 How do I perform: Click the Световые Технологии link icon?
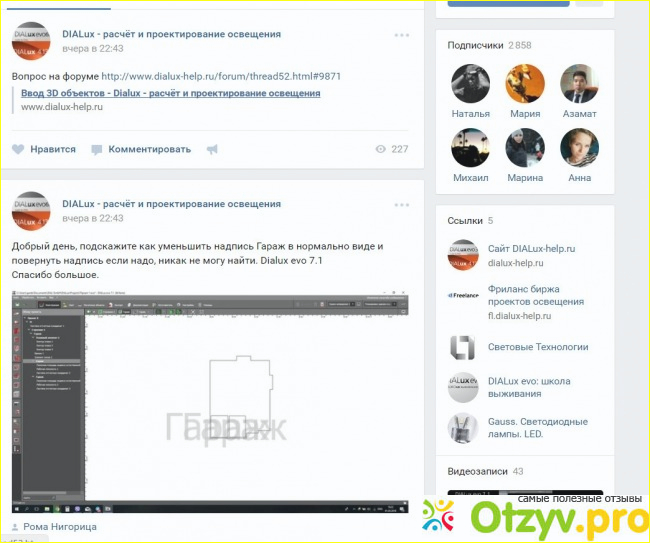click(463, 347)
